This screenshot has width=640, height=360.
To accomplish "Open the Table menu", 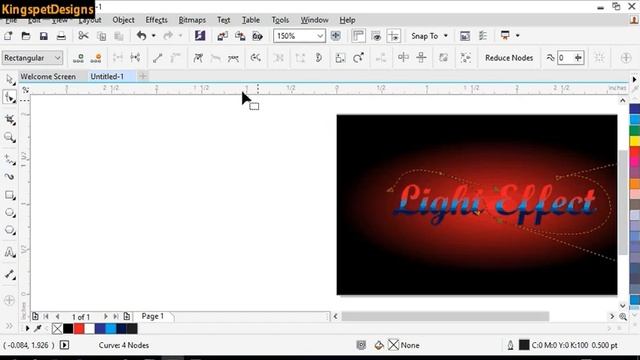I will (251, 20).
